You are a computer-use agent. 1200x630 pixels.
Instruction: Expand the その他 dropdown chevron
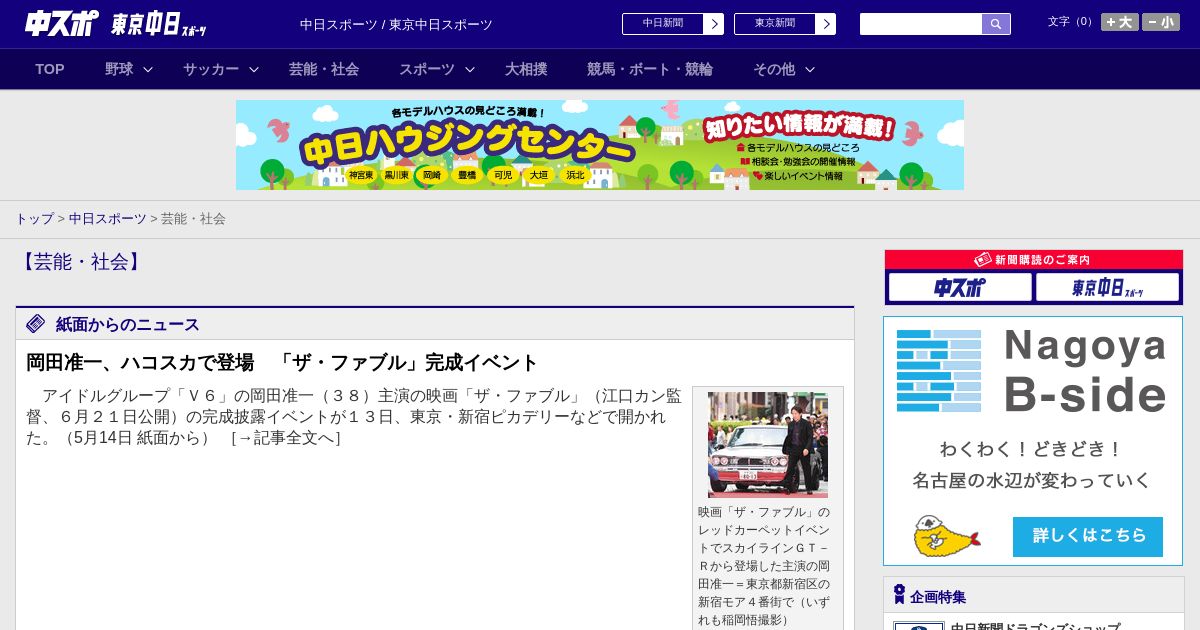click(810, 69)
